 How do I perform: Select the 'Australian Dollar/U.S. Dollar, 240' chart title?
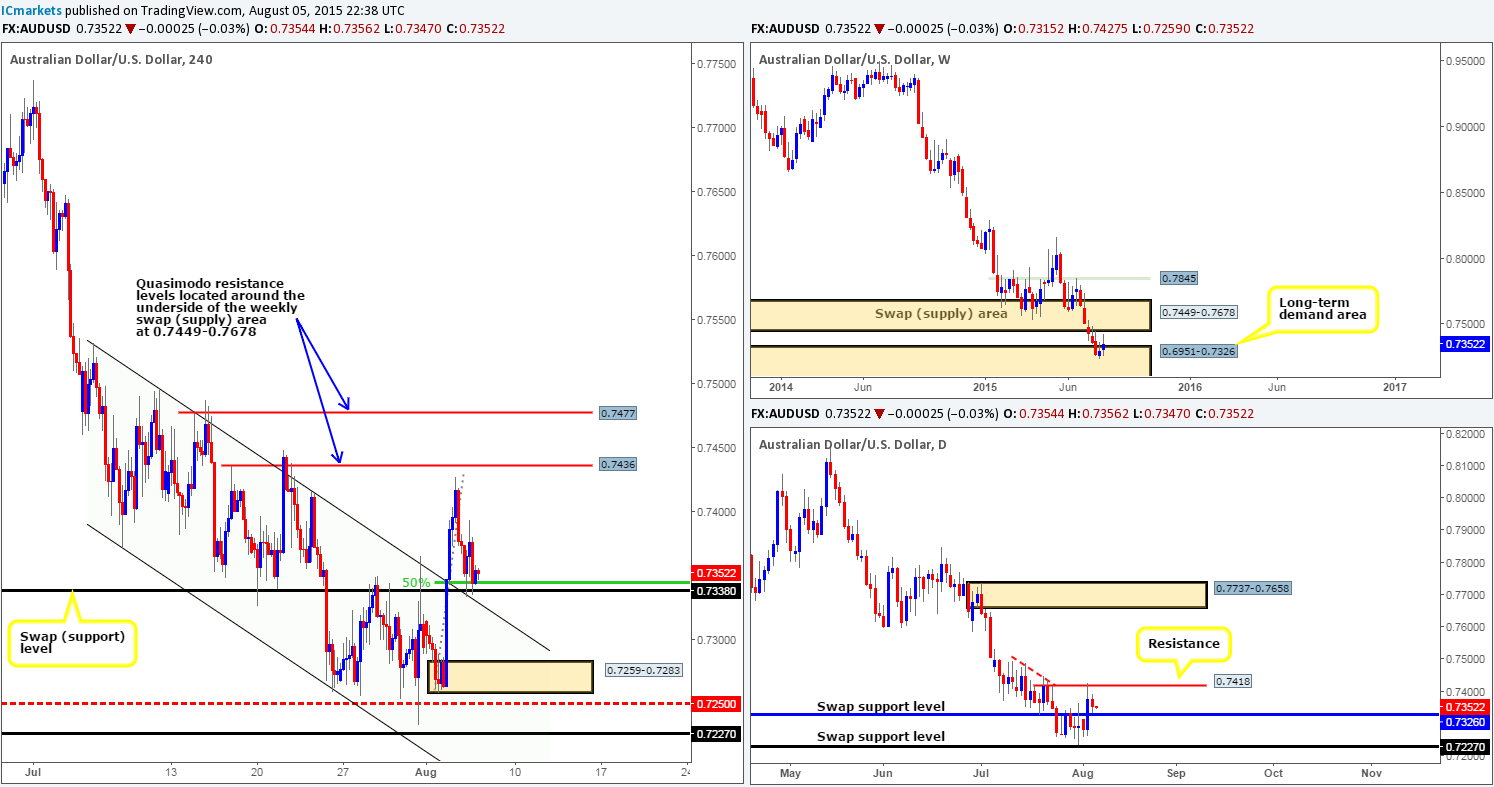(111, 60)
